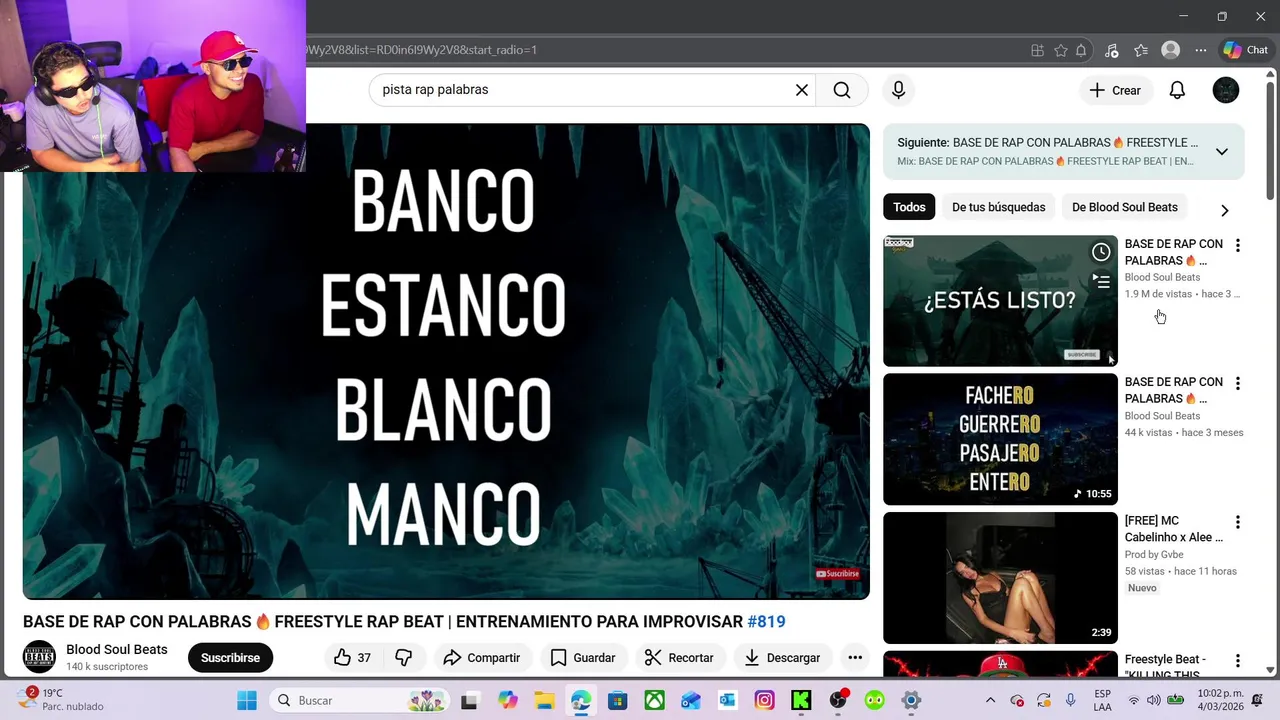Open File Explorer from the taskbar
The image size is (1280, 720).
click(543, 701)
